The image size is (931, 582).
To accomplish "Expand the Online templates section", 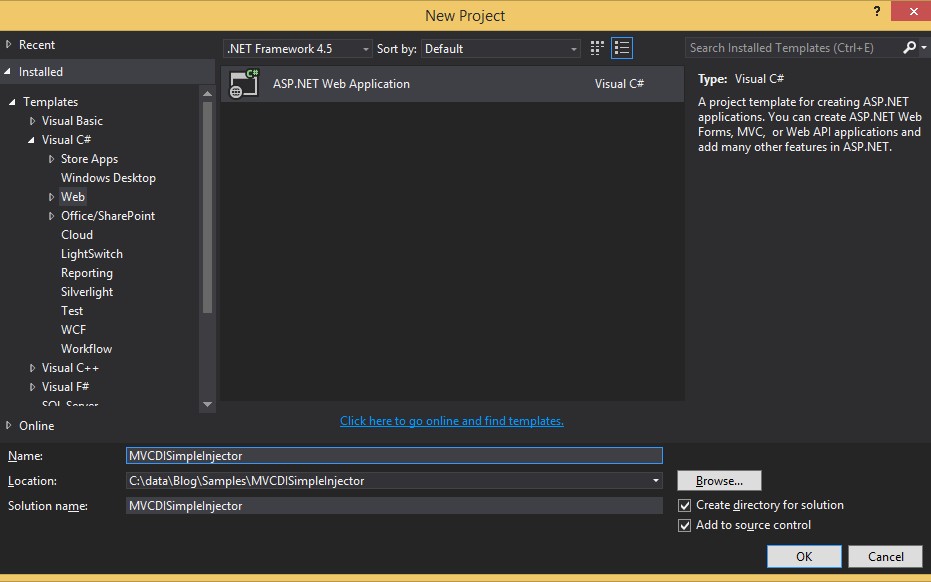I will tap(10, 426).
